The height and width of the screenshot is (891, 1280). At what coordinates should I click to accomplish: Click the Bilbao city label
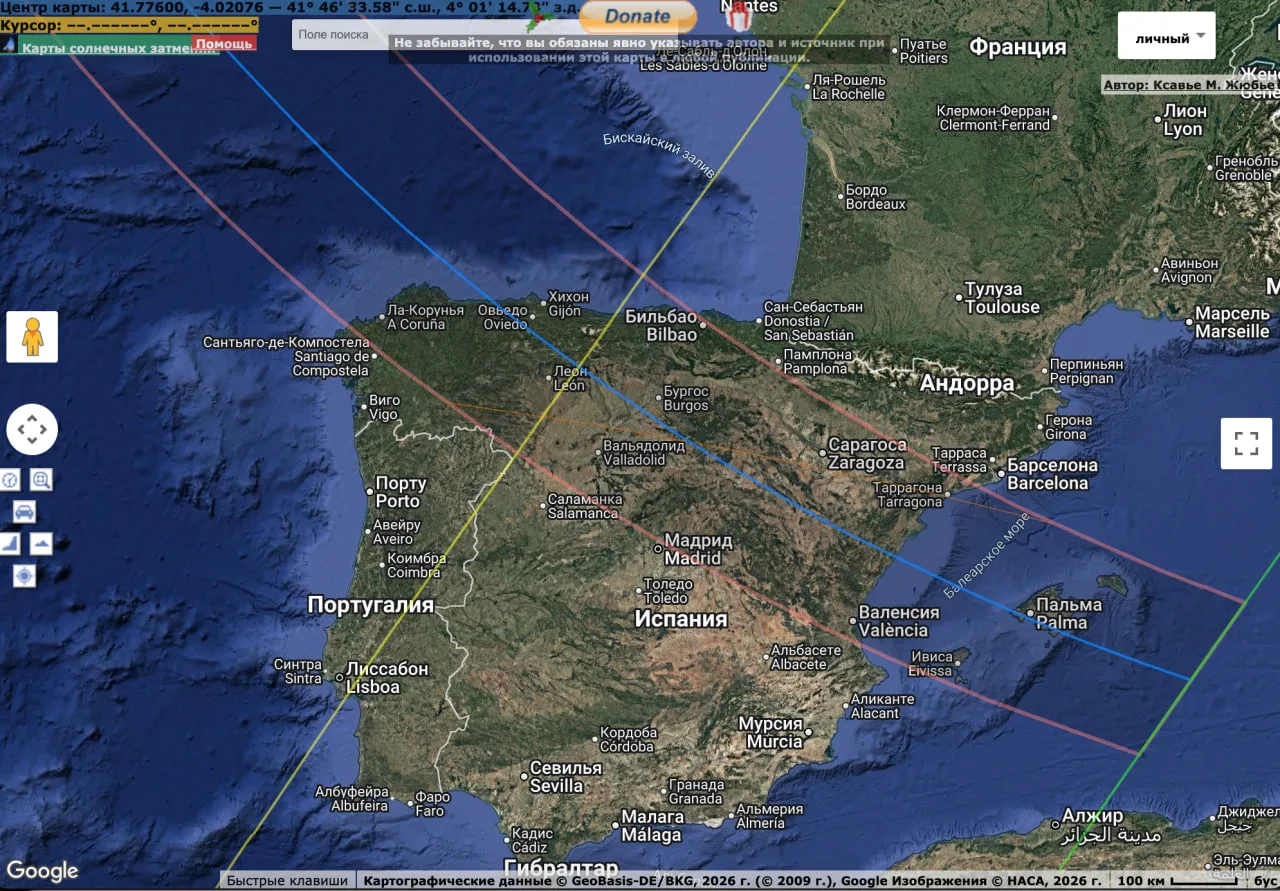click(660, 326)
